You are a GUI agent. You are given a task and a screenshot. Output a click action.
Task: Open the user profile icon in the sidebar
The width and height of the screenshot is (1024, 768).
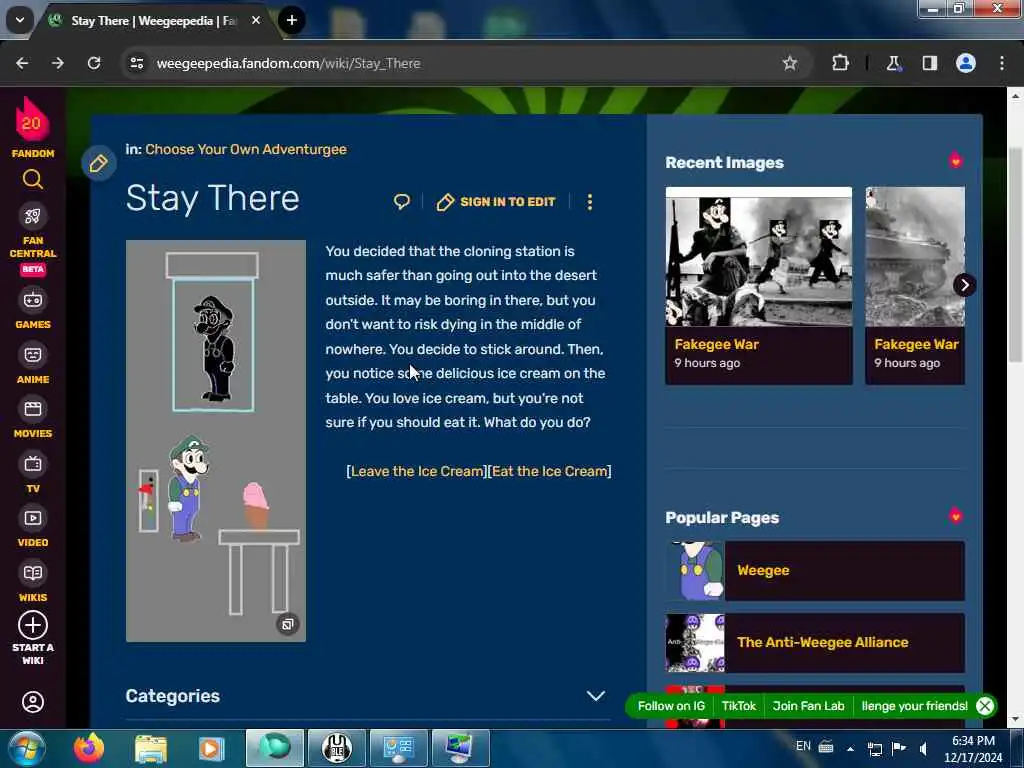pyautogui.click(x=33, y=702)
